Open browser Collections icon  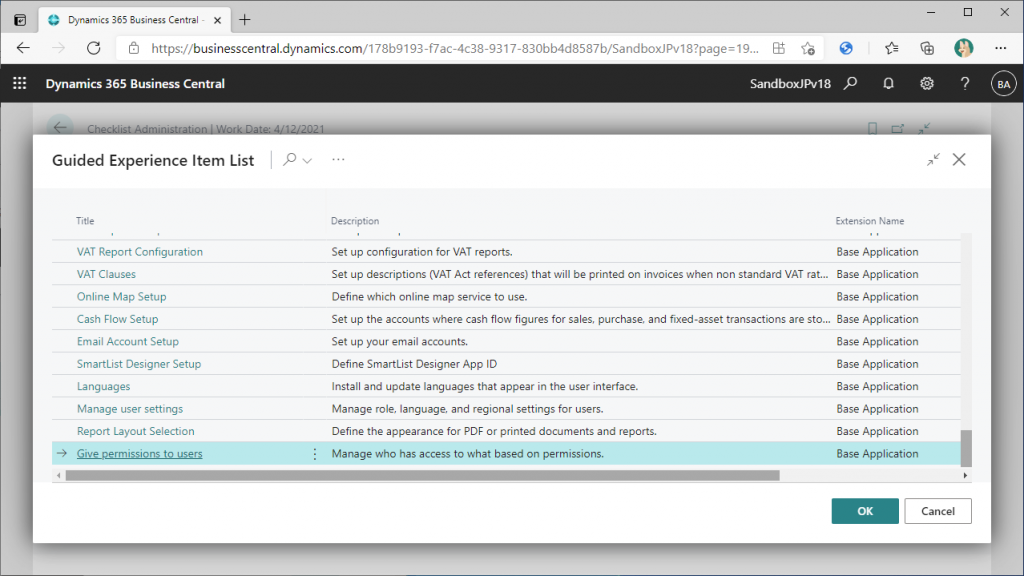(x=927, y=48)
